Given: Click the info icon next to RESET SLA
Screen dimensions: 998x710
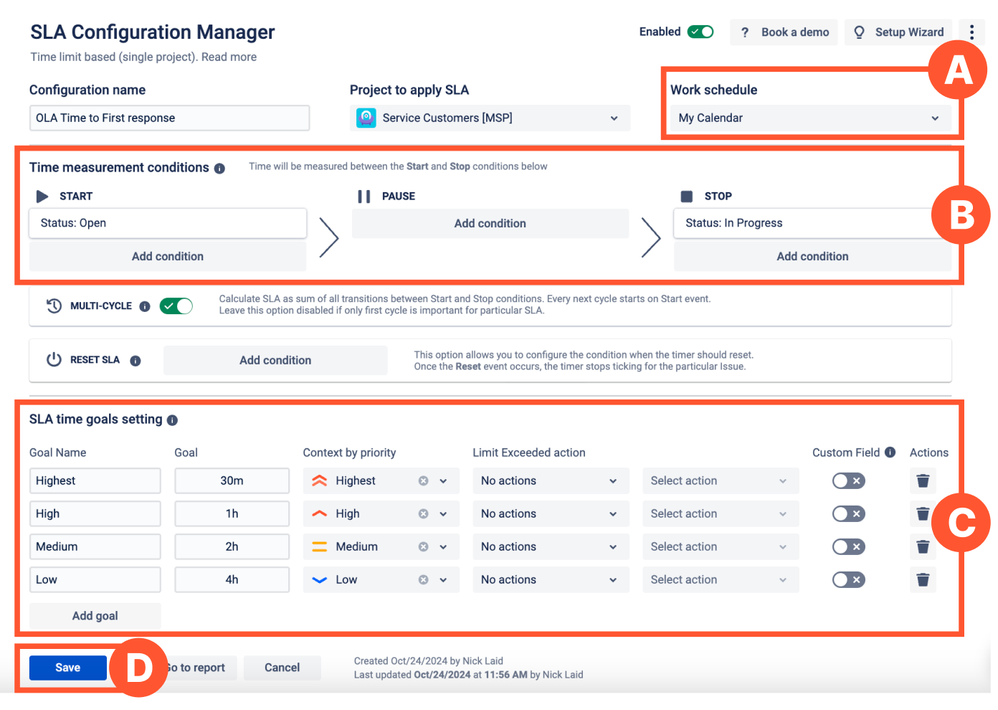Looking at the screenshot, I should click(136, 361).
